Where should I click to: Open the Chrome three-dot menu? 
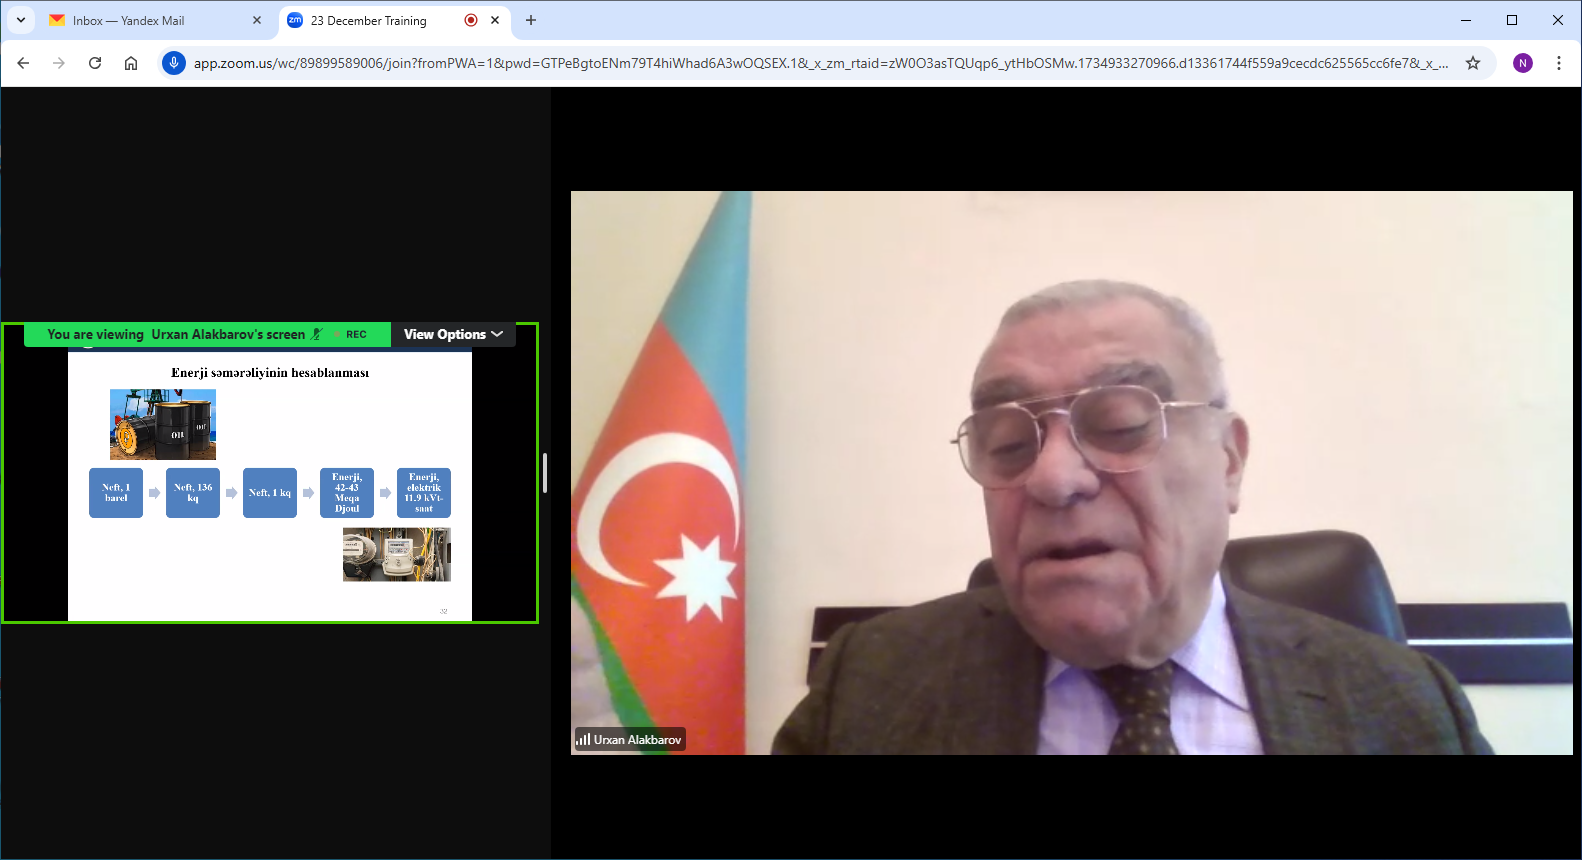[x=1559, y=63]
